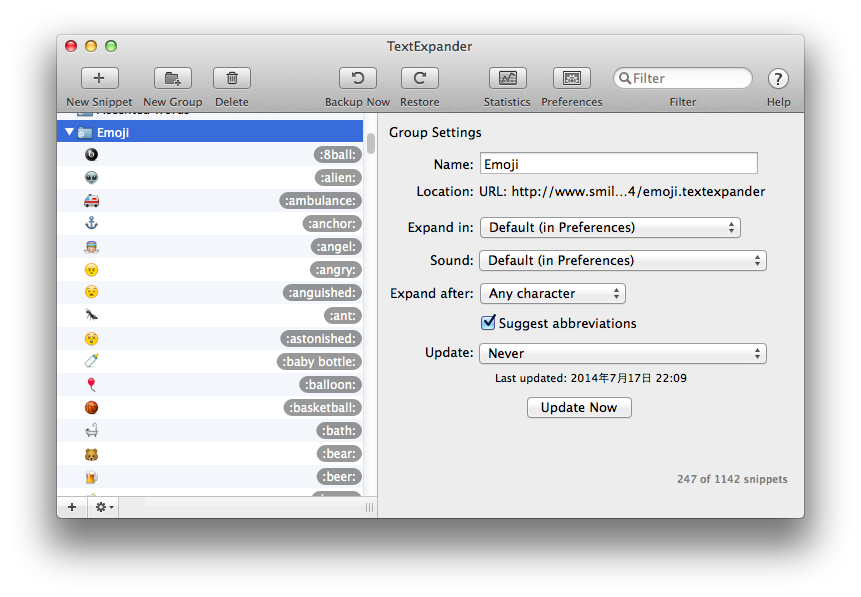Add a new group with New Group icon

(x=171, y=78)
